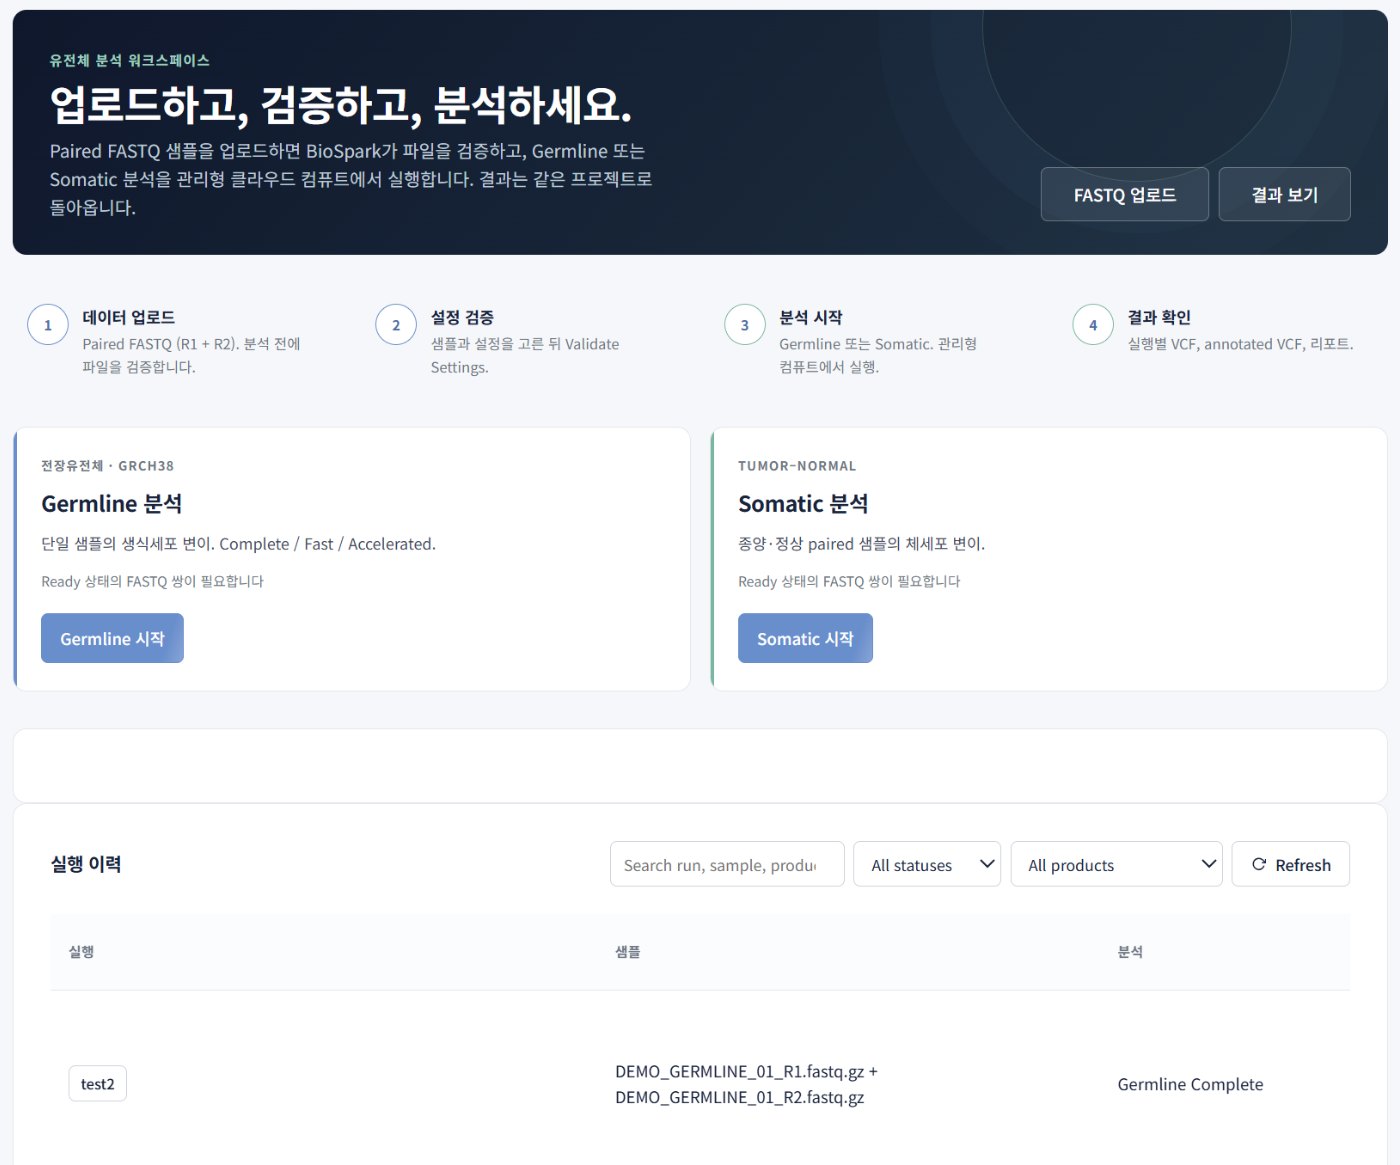Screen dimensions: 1400x1165
Task: Click the 분석 column header
Action: pos(1130,952)
